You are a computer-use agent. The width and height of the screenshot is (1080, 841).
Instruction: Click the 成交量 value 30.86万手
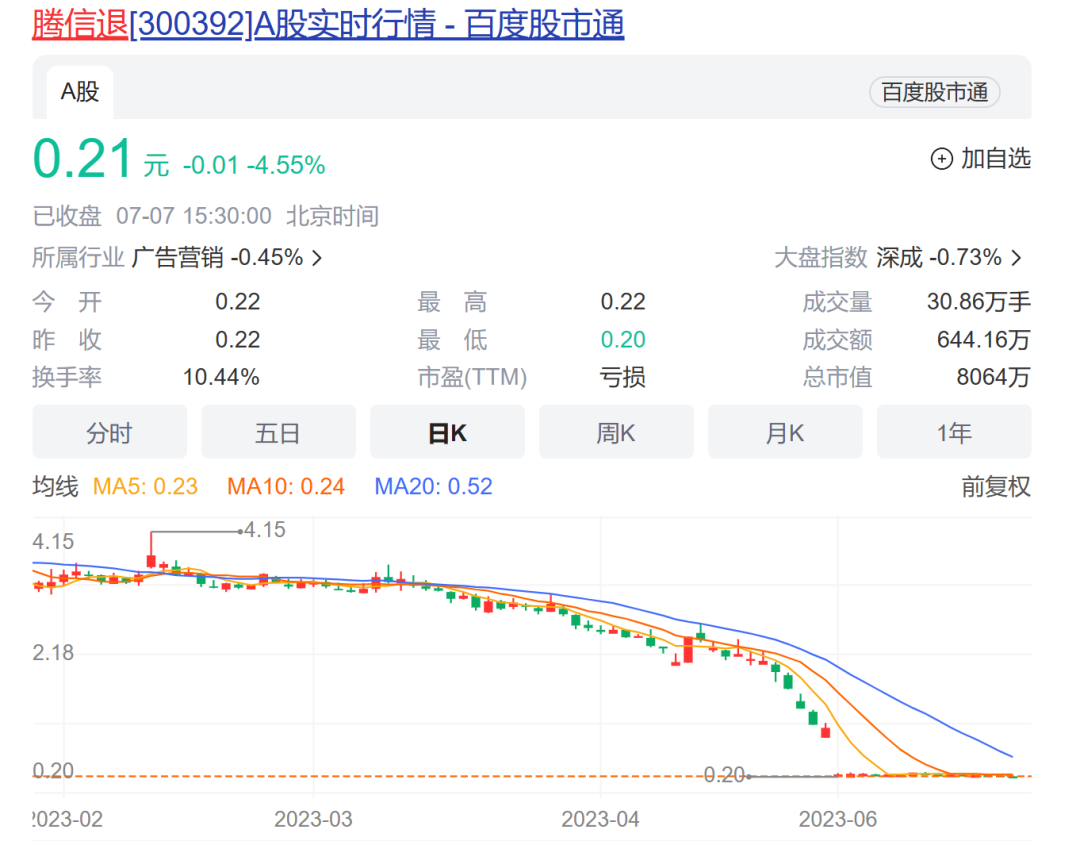(979, 302)
